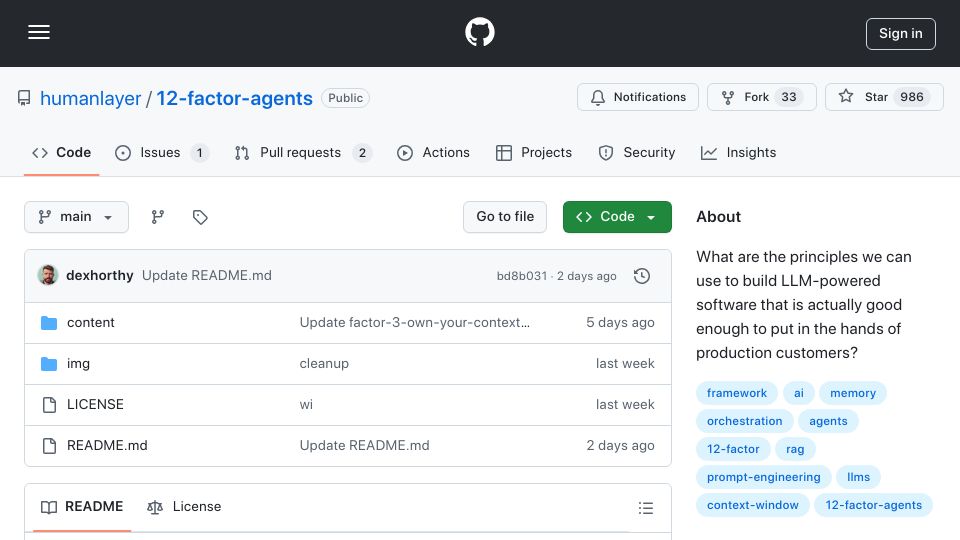This screenshot has width=960, height=540.
Task: Click the memory topic tag
Action: pos(853,393)
